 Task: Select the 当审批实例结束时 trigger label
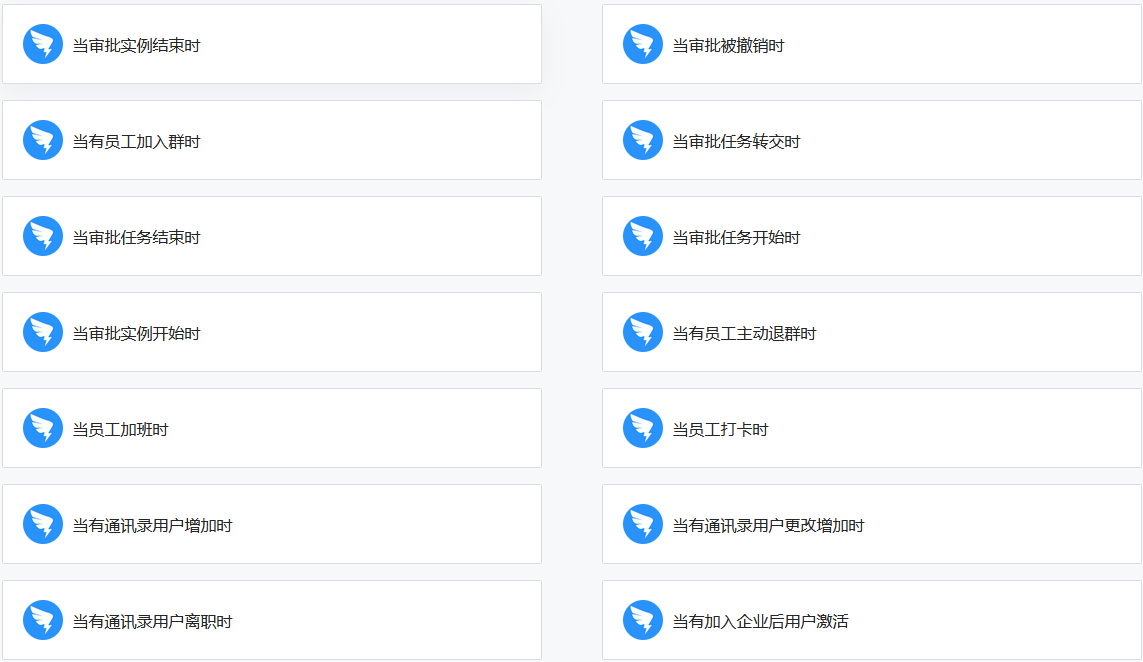point(136,46)
